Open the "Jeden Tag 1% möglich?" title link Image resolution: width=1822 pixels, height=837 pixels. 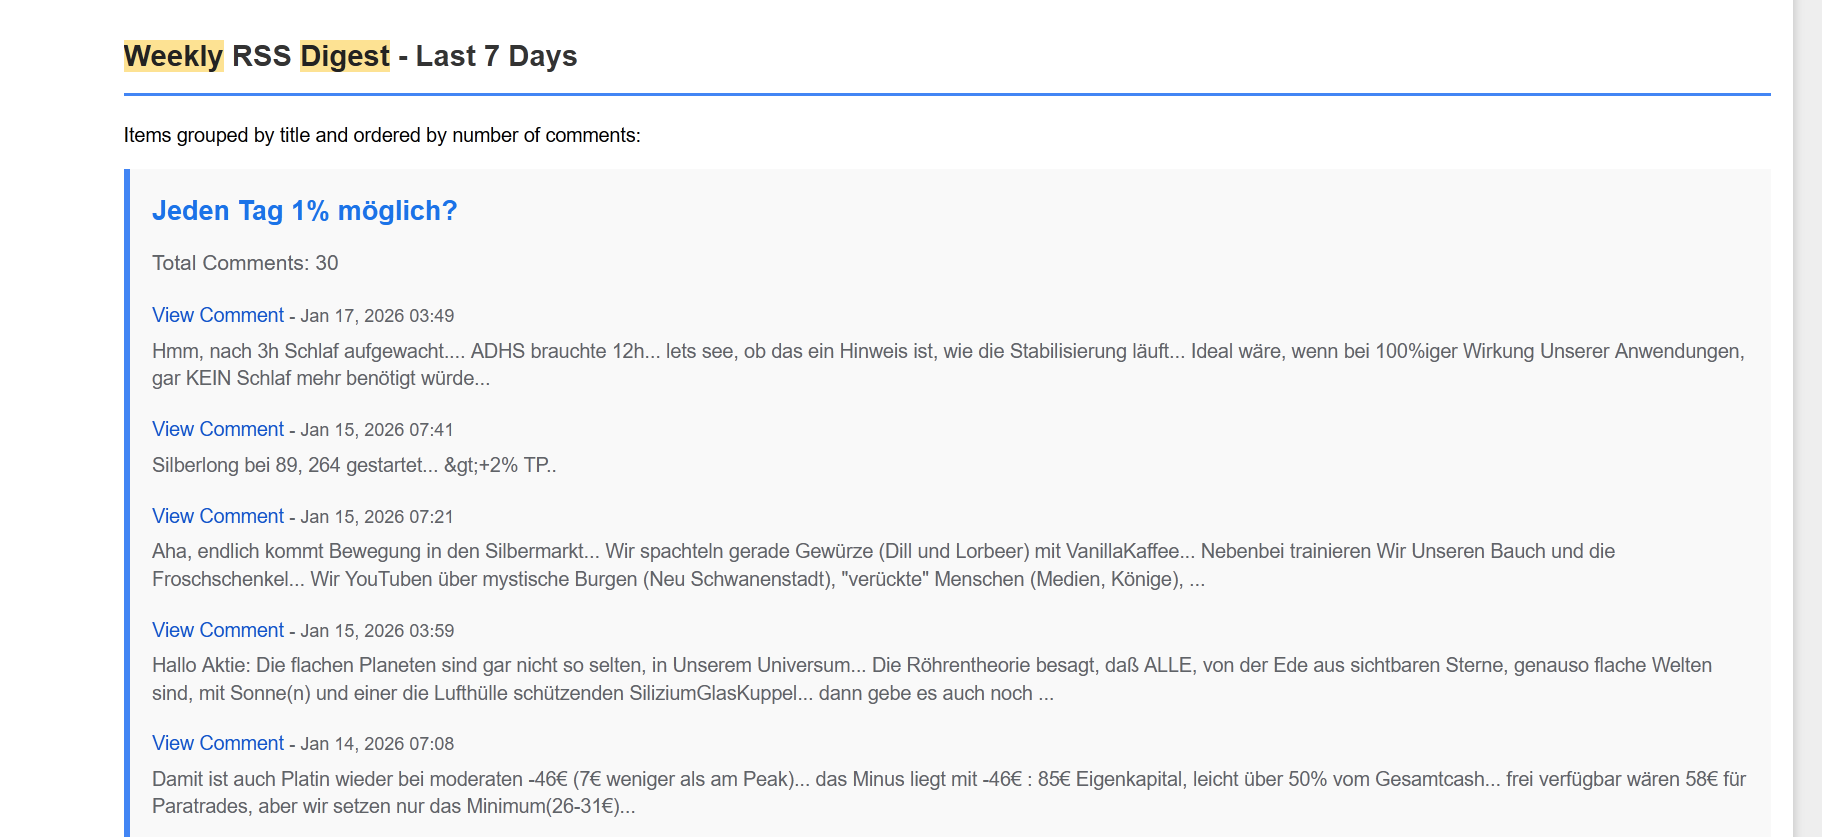pyautogui.click(x=304, y=211)
